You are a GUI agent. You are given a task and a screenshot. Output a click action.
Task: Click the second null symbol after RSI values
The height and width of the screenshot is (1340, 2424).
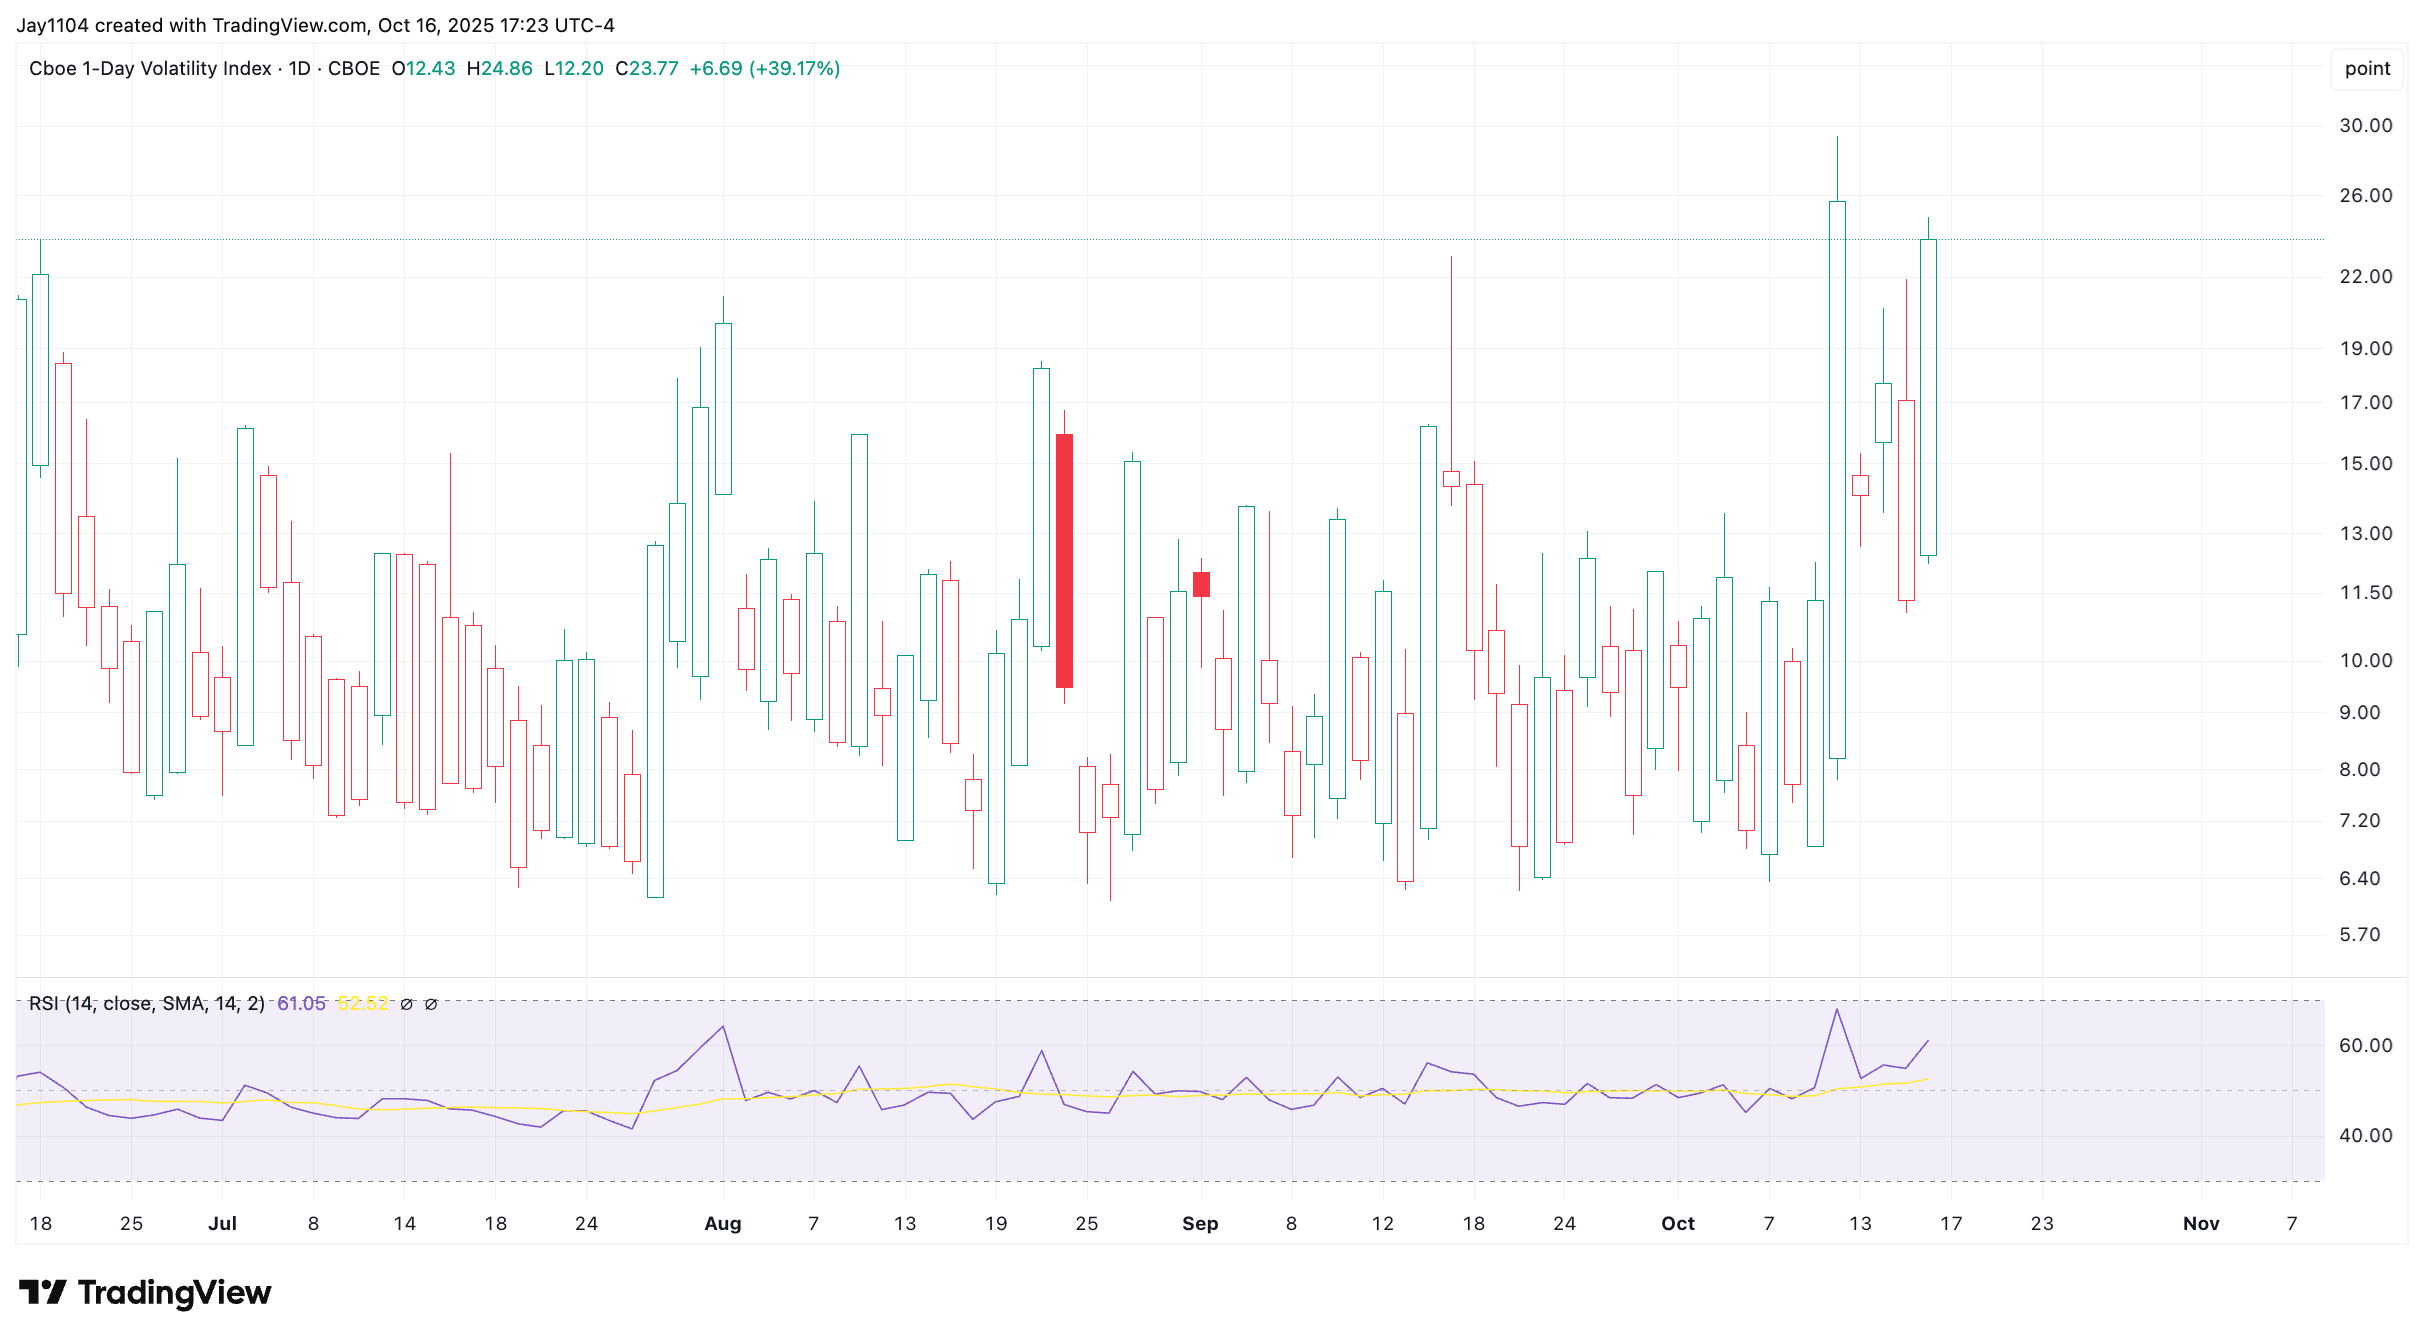click(x=431, y=1004)
